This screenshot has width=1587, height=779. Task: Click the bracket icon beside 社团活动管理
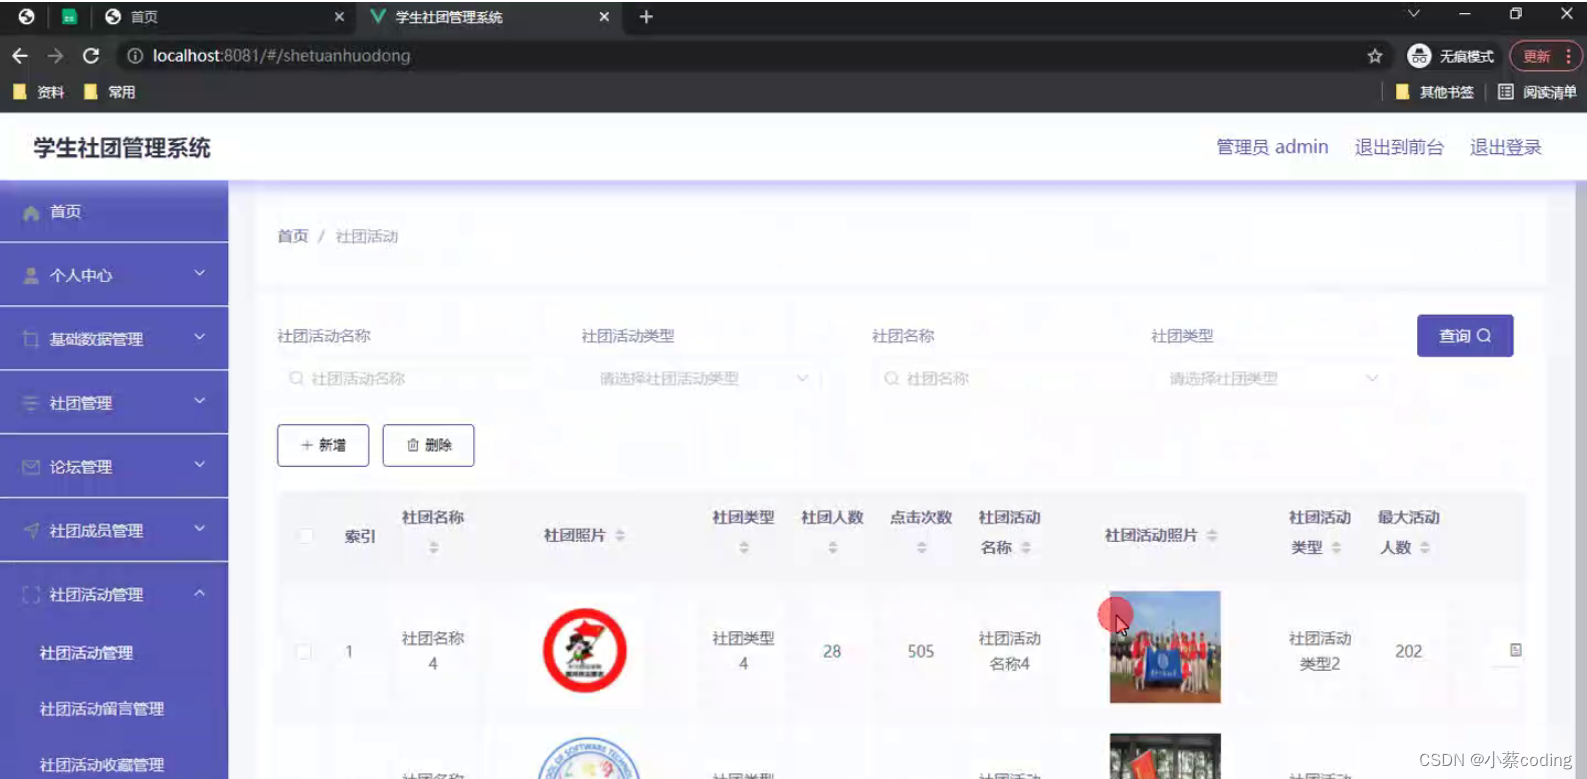click(x=31, y=594)
